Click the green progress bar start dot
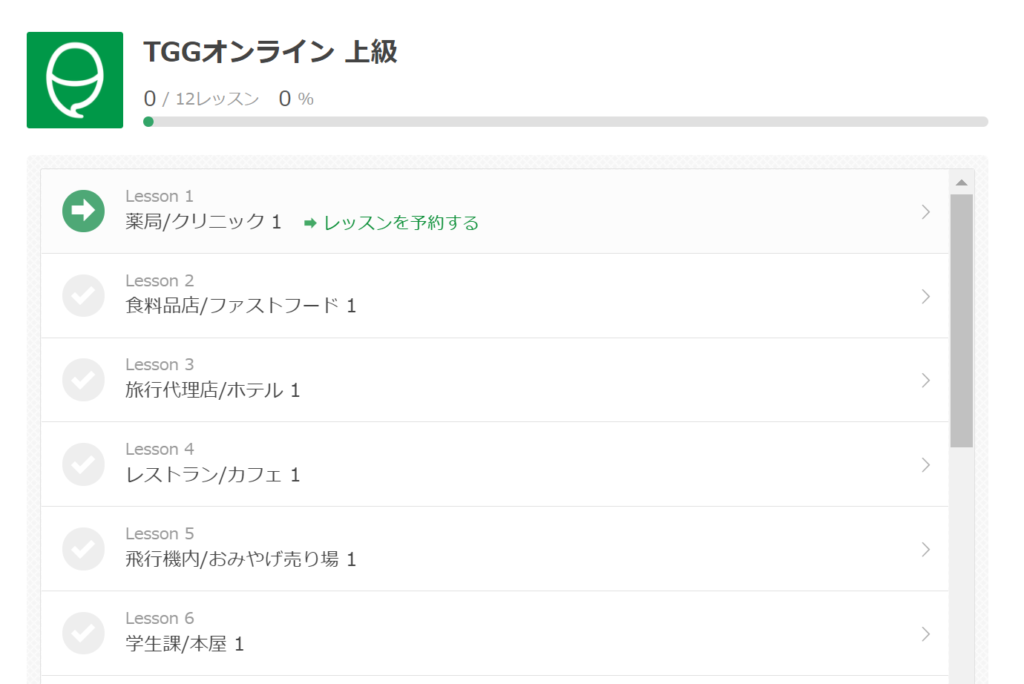Viewport: 1024px width, 684px height. coord(148,122)
